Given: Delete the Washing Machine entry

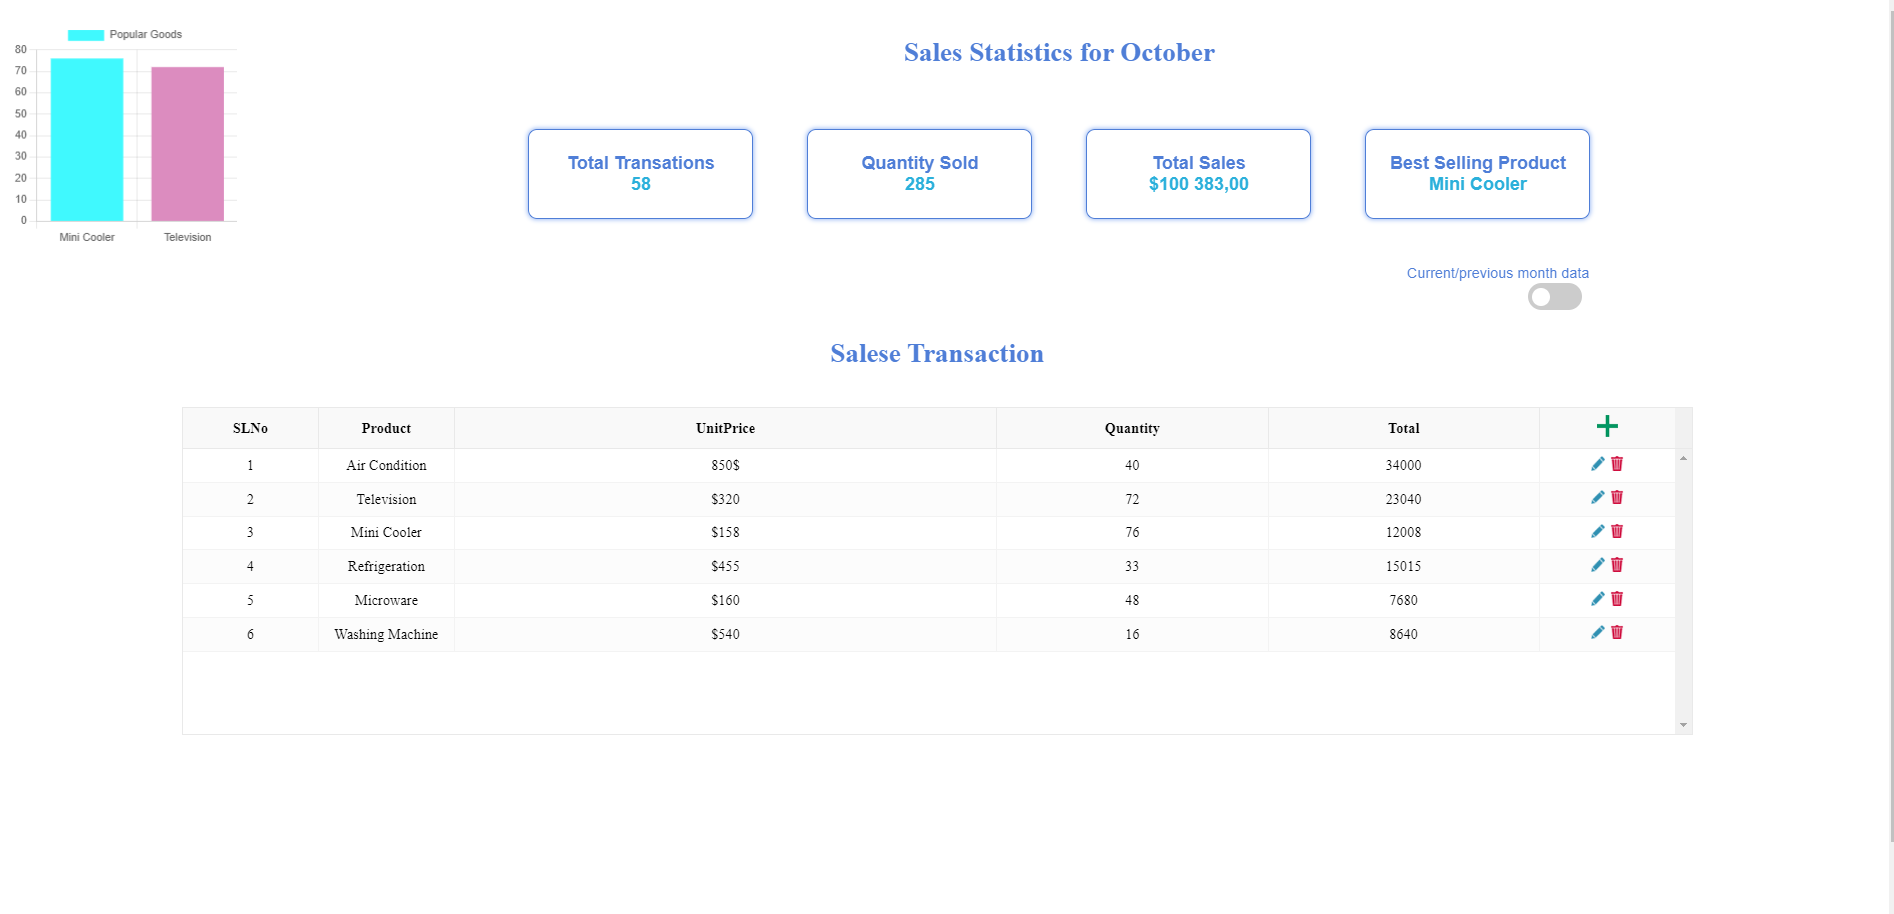Looking at the screenshot, I should (x=1617, y=632).
